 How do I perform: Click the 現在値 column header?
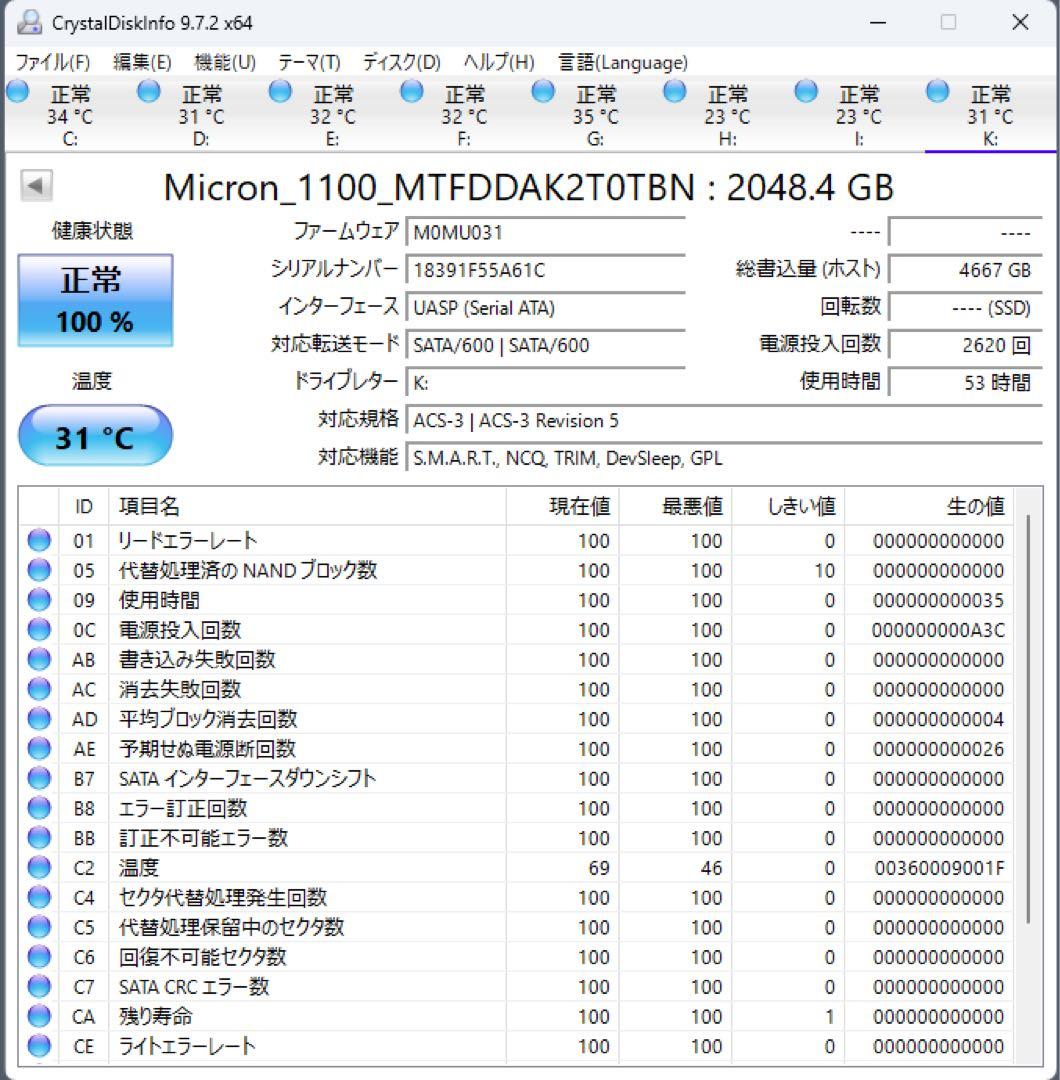[563, 507]
